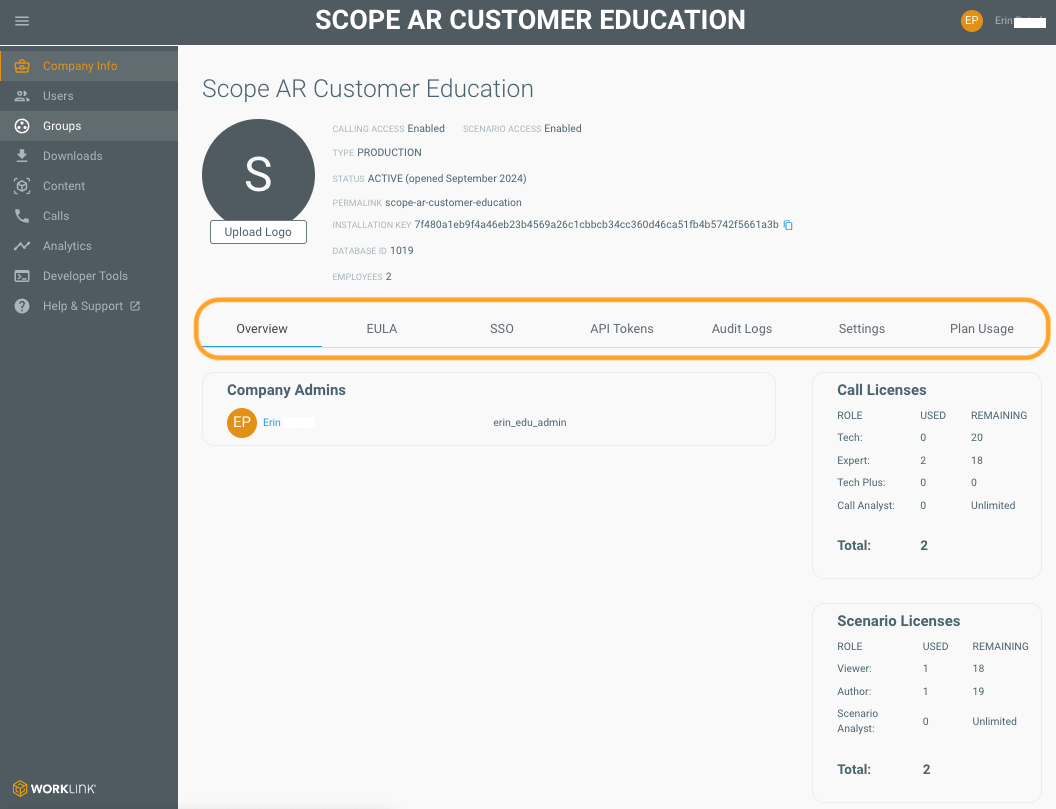Open the SSO tab
The height and width of the screenshot is (809, 1056).
[502, 329]
